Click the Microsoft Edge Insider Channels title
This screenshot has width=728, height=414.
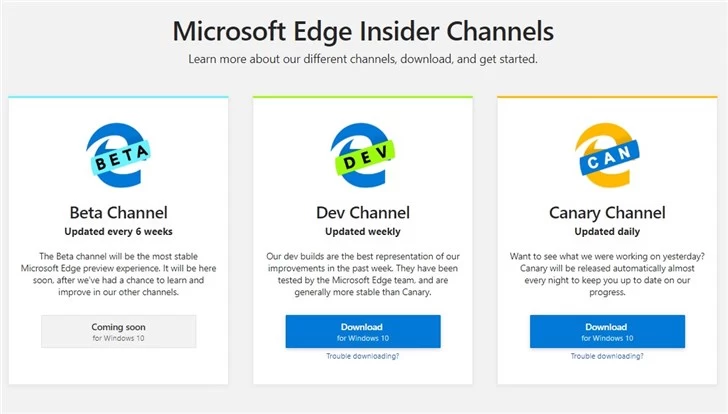point(363,30)
